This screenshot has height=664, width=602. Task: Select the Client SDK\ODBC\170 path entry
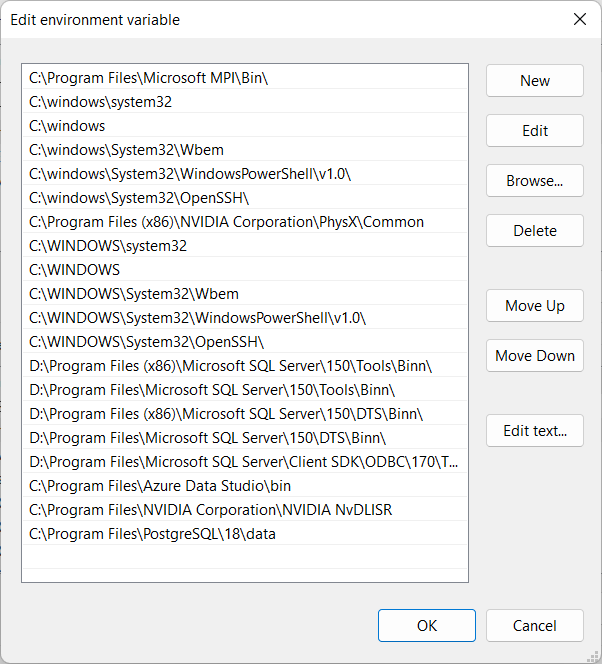click(245, 462)
